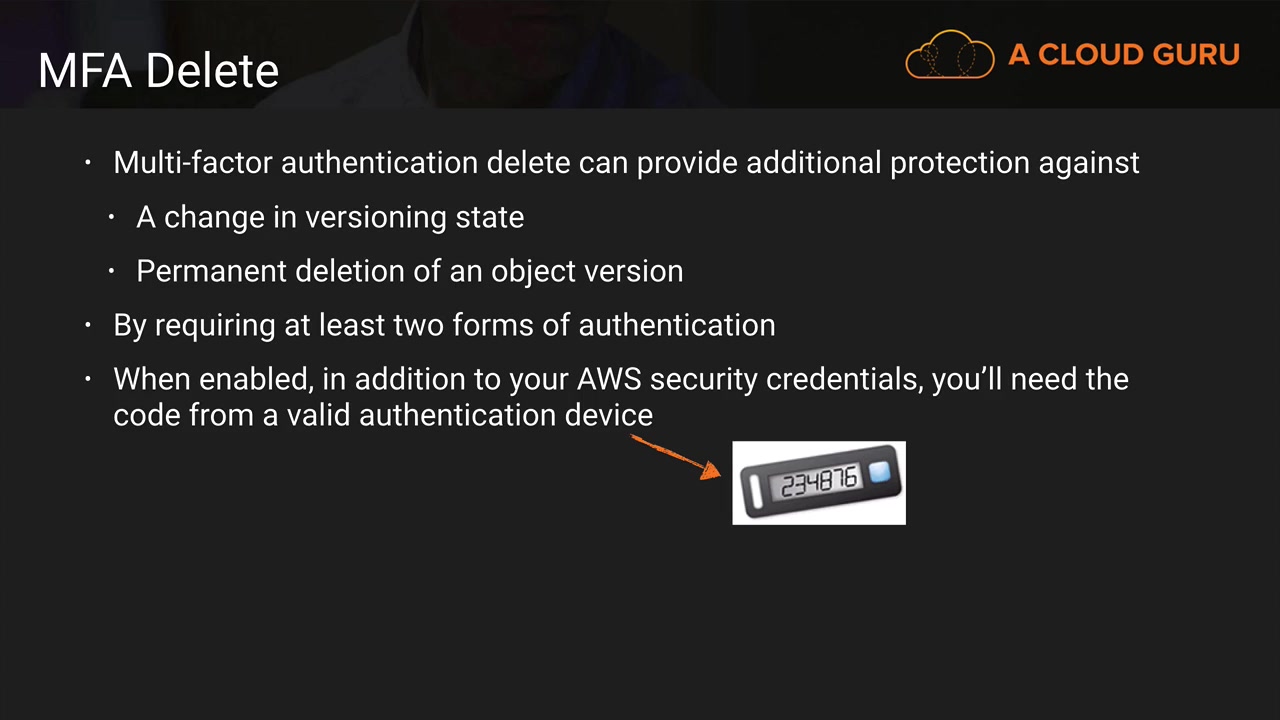Viewport: 1280px width, 720px height.
Task: Click the words 'AWS security credentials'
Action: [750, 379]
